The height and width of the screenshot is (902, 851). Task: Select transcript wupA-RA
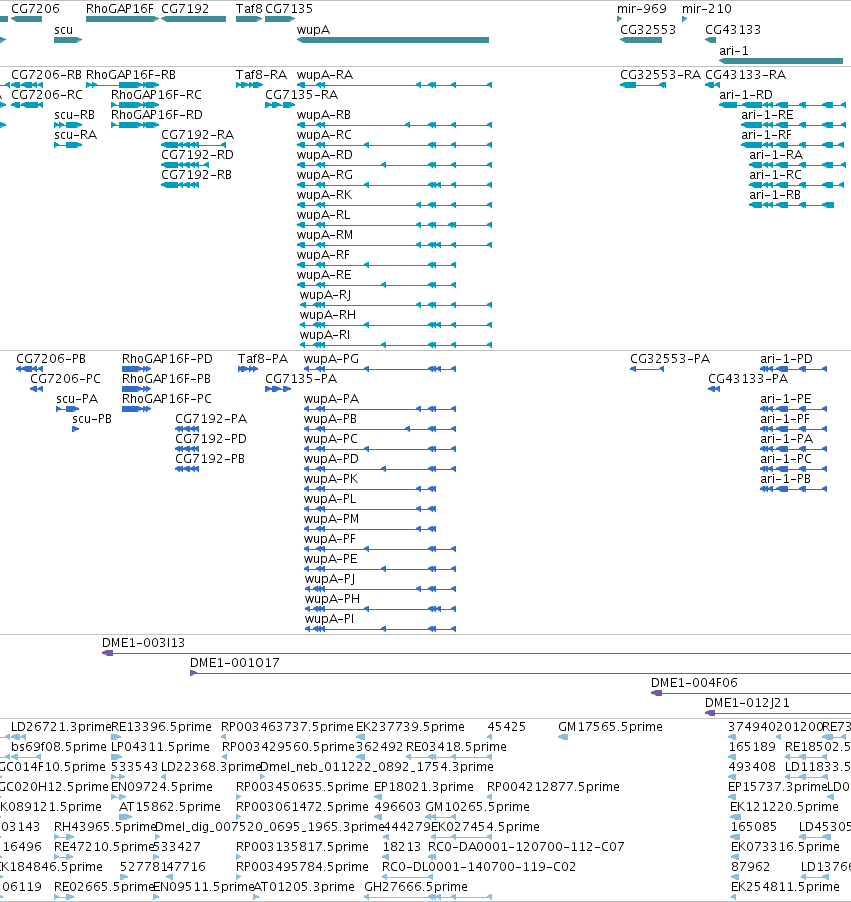click(394, 85)
